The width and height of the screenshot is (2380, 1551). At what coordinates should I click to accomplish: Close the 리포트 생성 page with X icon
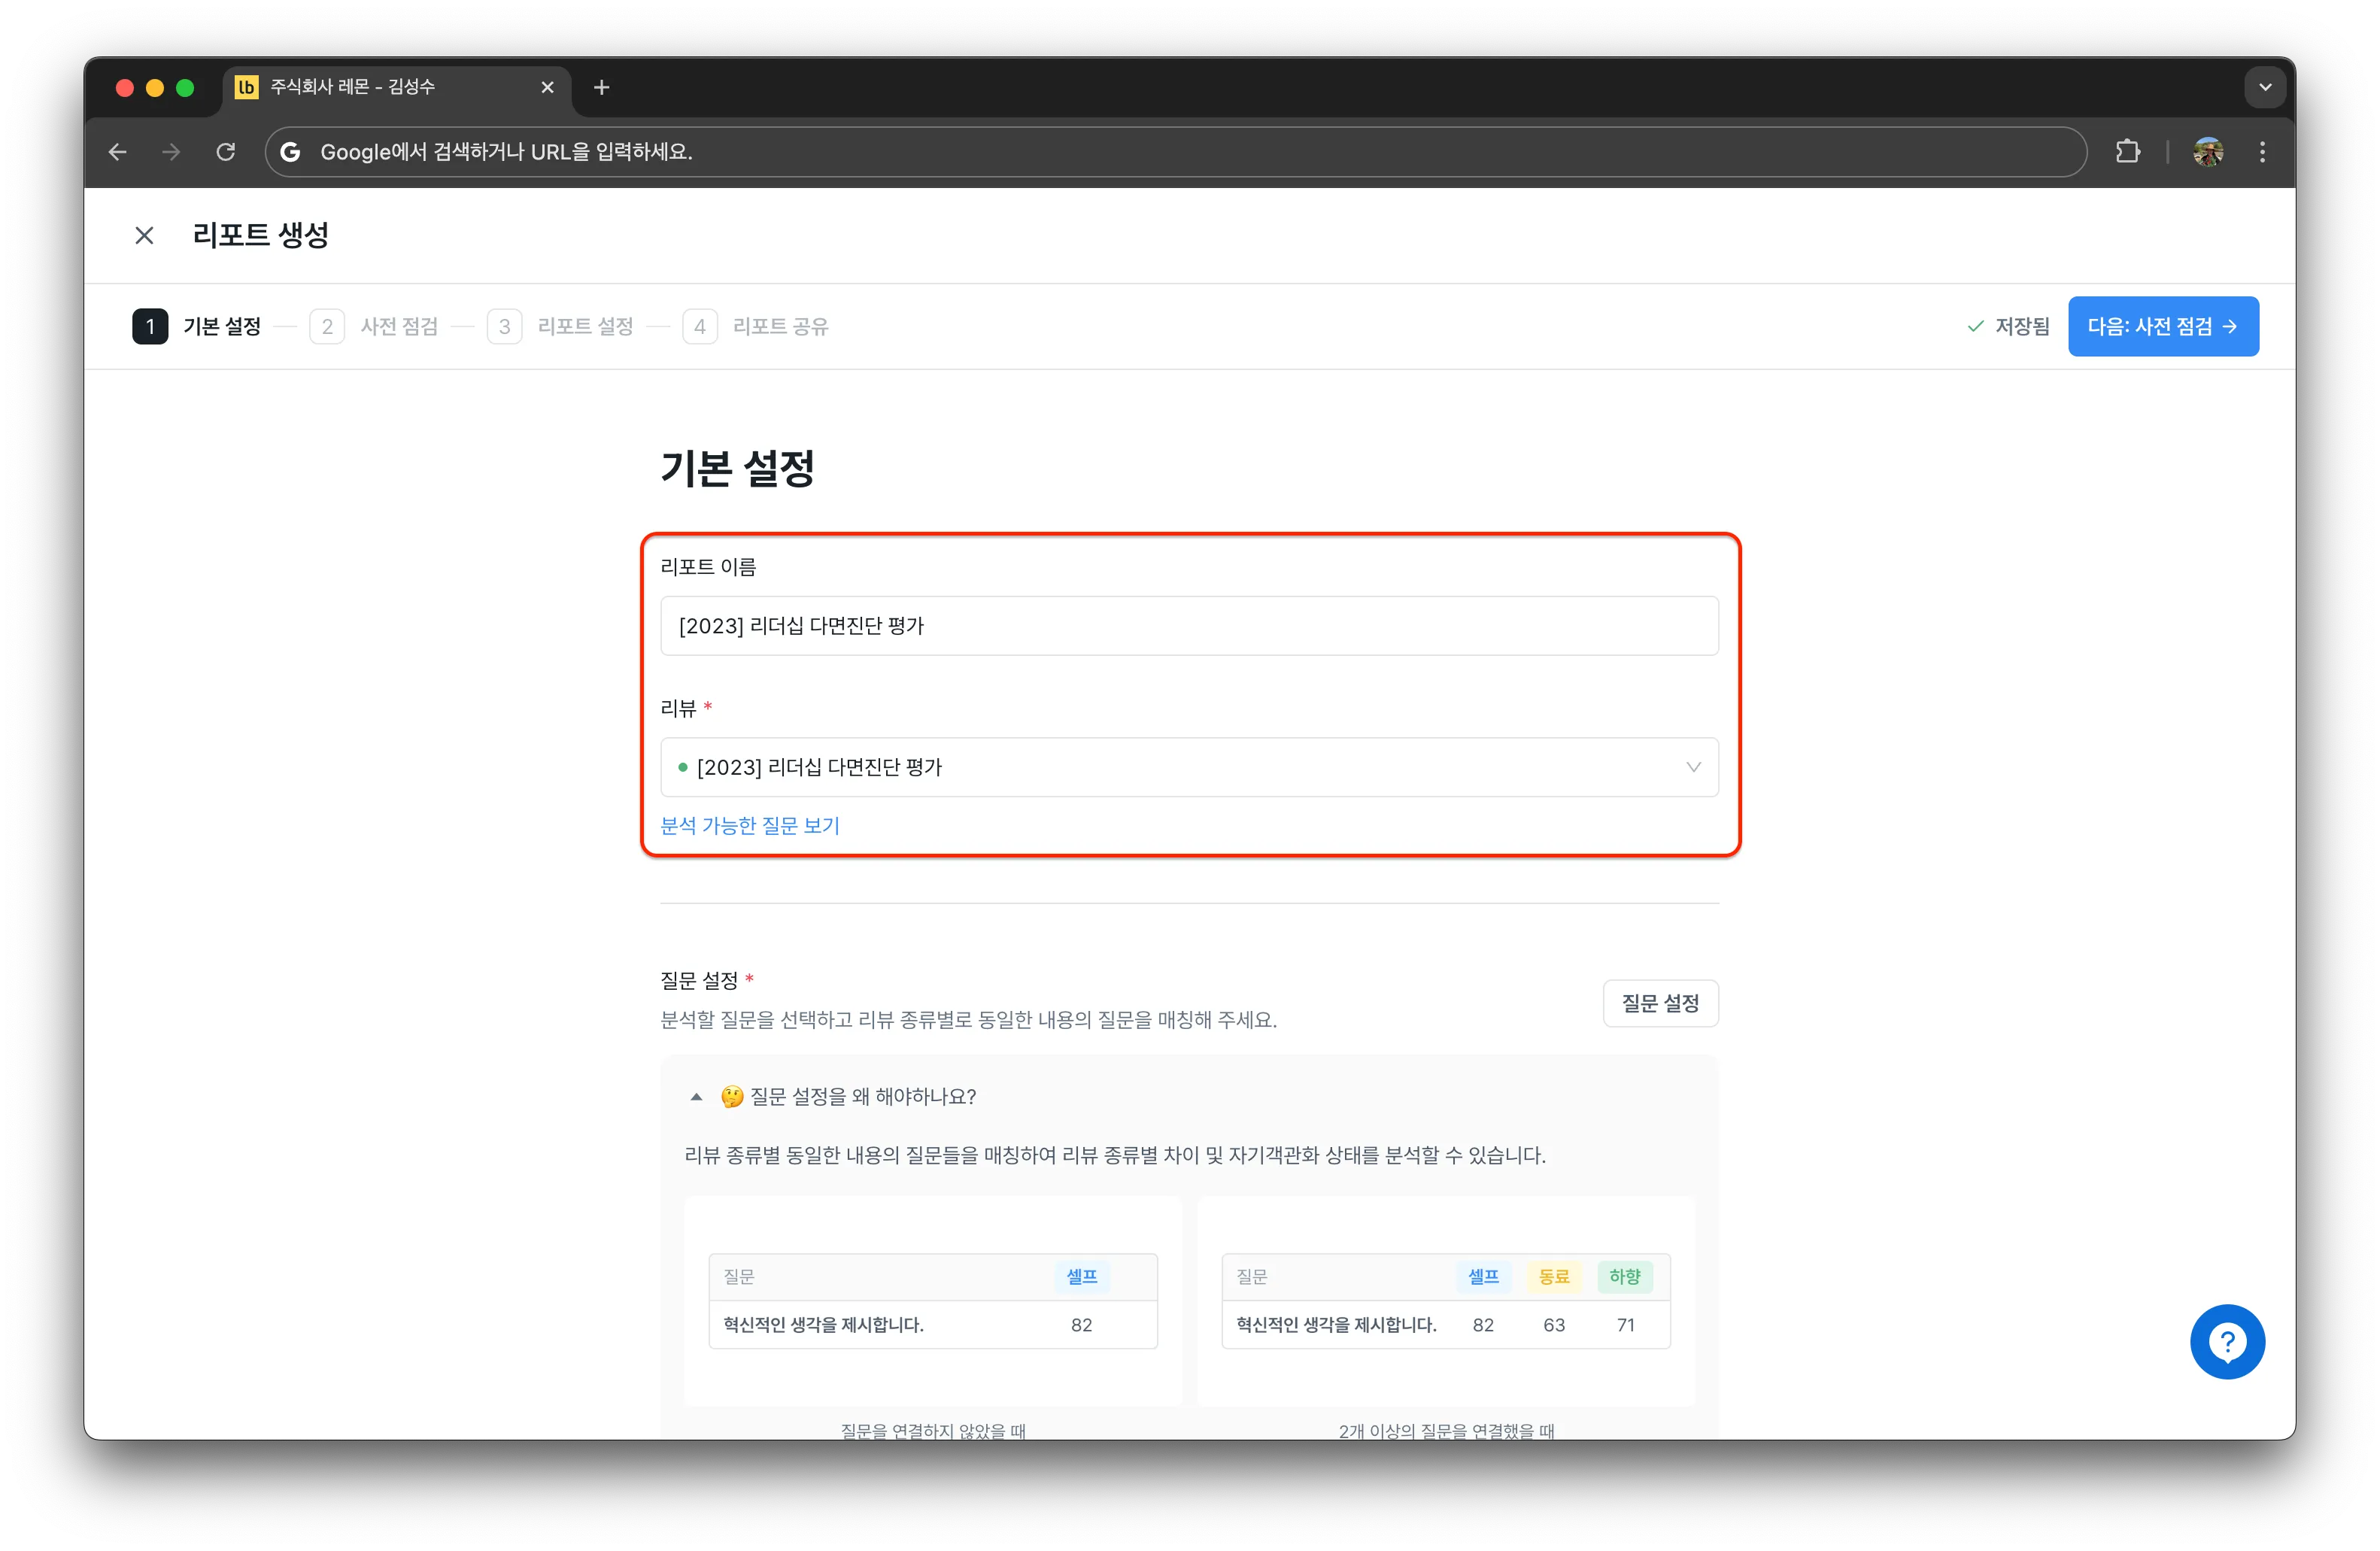(144, 235)
